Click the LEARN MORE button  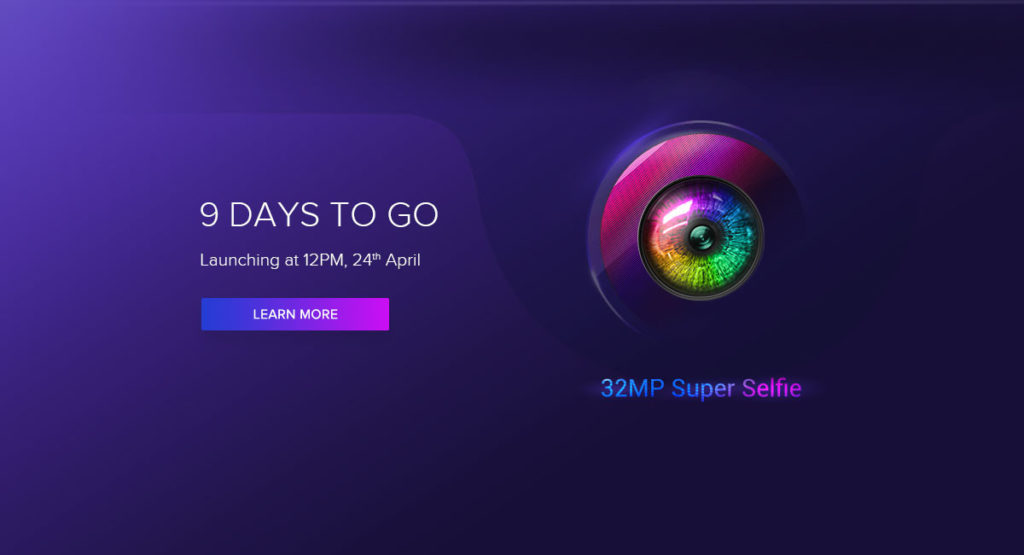295,314
